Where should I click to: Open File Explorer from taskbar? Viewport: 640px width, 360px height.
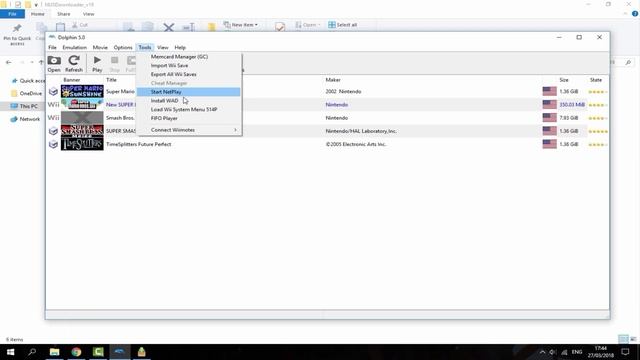54,352
